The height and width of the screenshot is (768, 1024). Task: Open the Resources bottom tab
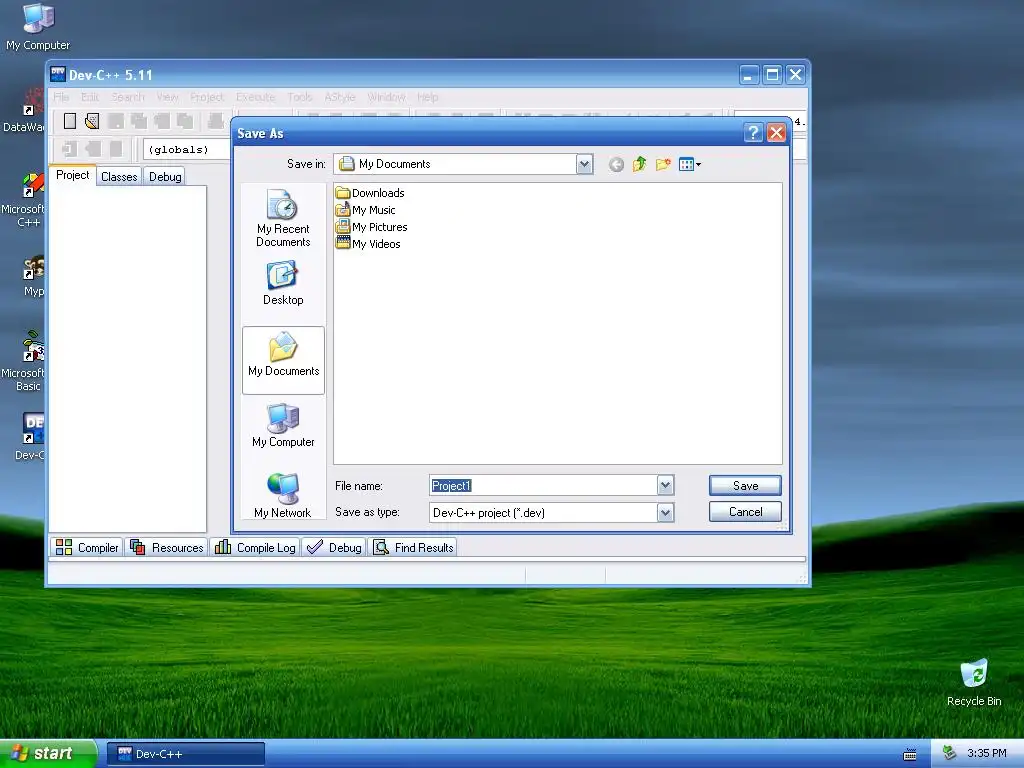[167, 547]
